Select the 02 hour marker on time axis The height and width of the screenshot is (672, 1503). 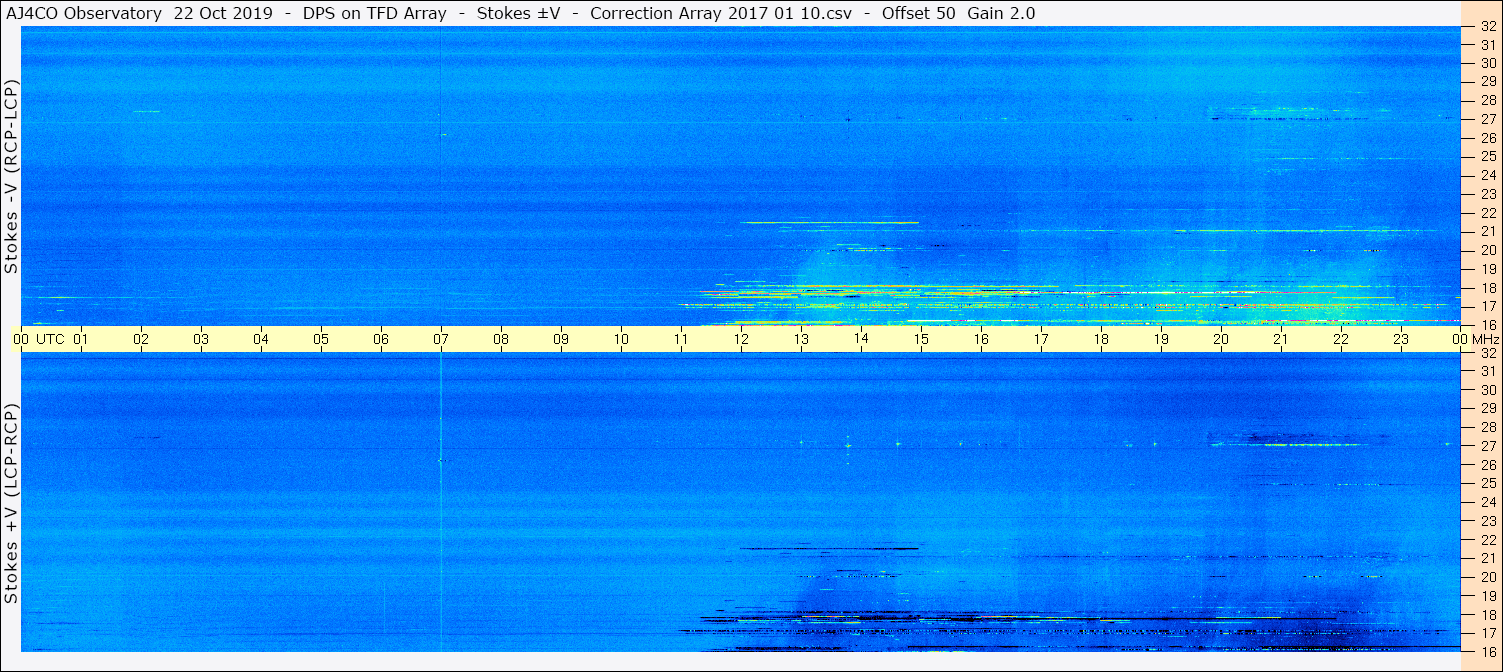click(x=141, y=339)
